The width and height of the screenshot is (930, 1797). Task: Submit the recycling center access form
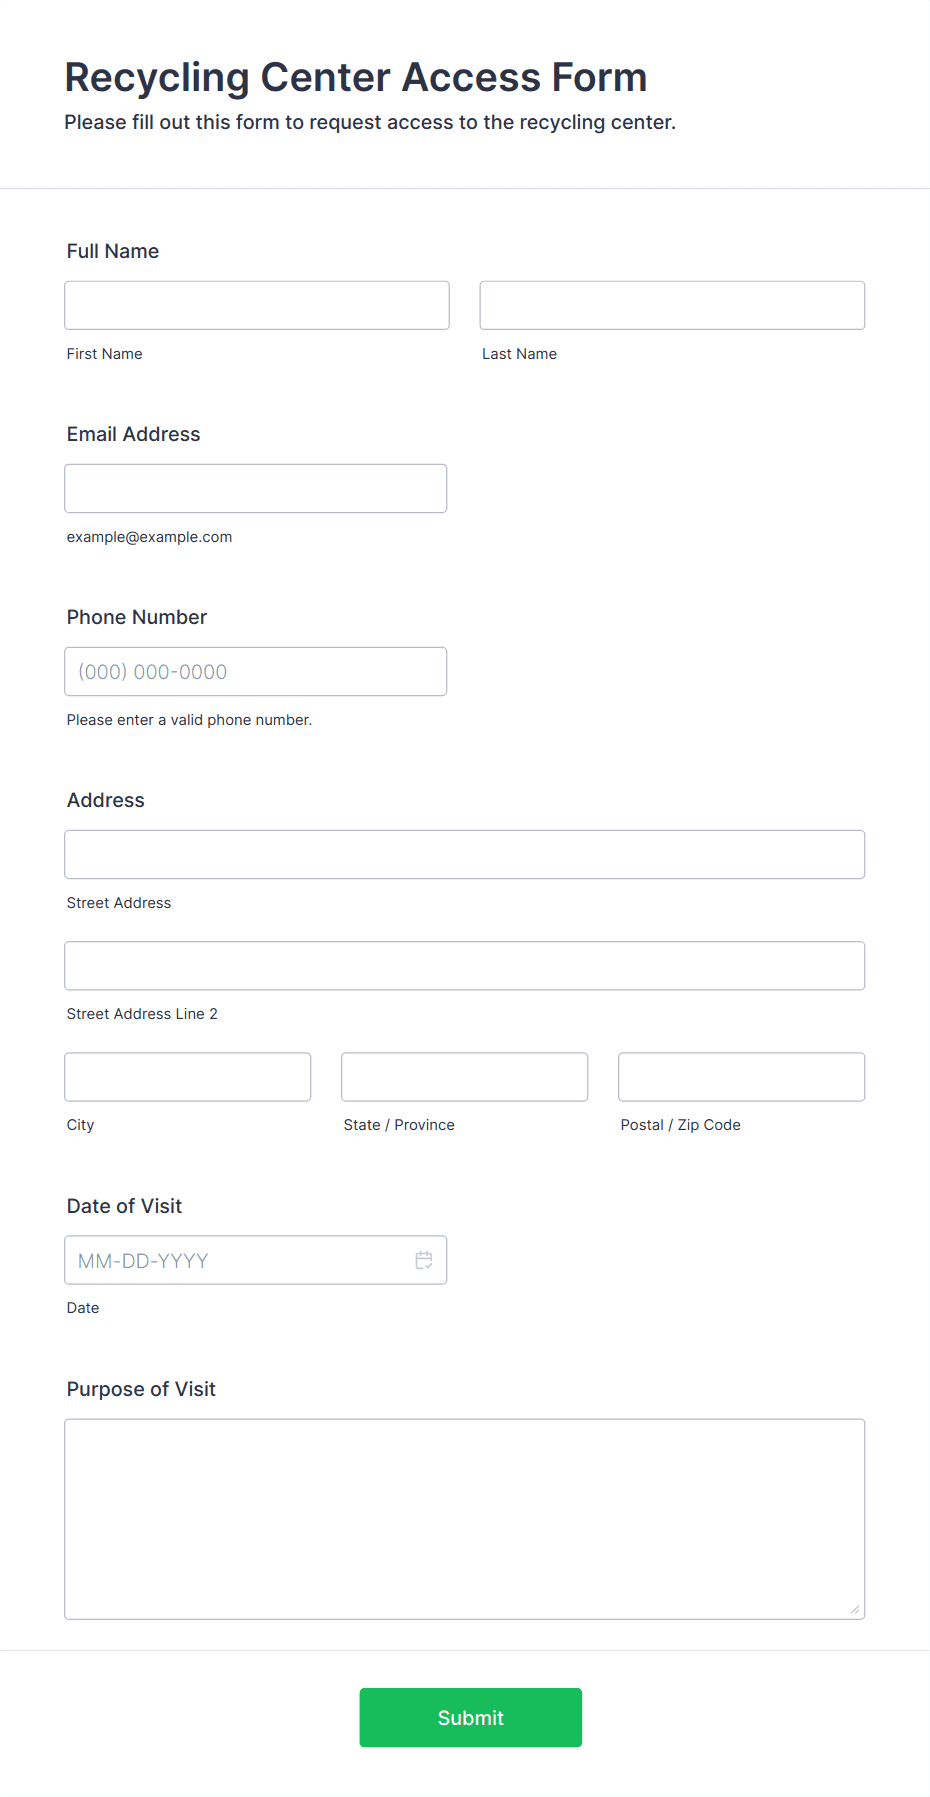(471, 1717)
